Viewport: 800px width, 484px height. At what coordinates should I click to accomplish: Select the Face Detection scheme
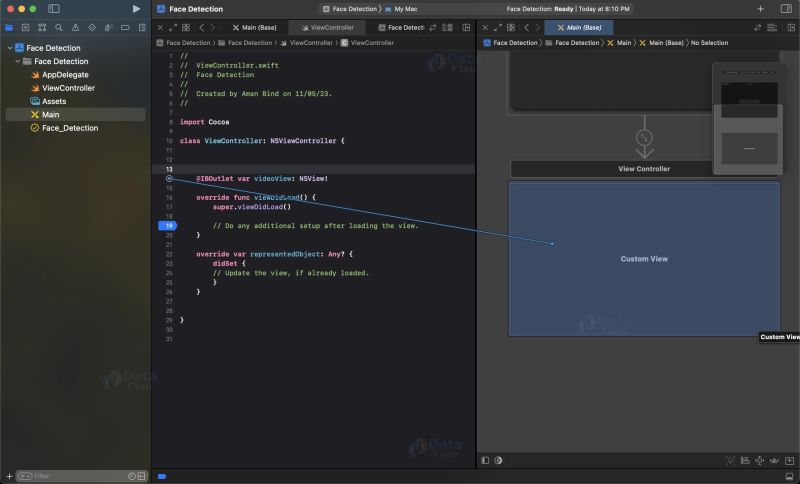350,9
